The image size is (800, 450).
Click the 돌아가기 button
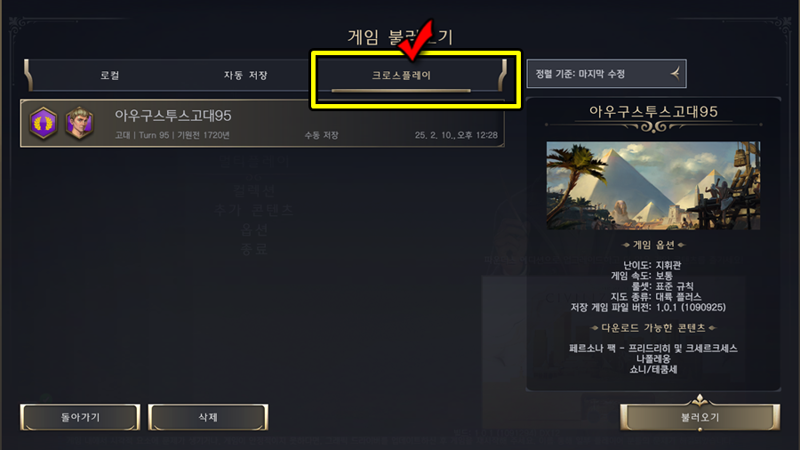click(x=80, y=417)
